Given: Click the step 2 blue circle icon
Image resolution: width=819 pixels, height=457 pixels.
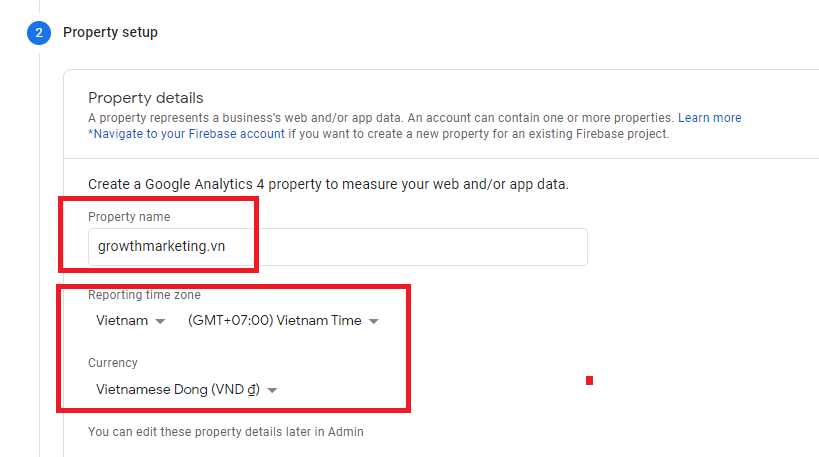Looking at the screenshot, I should [x=39, y=33].
